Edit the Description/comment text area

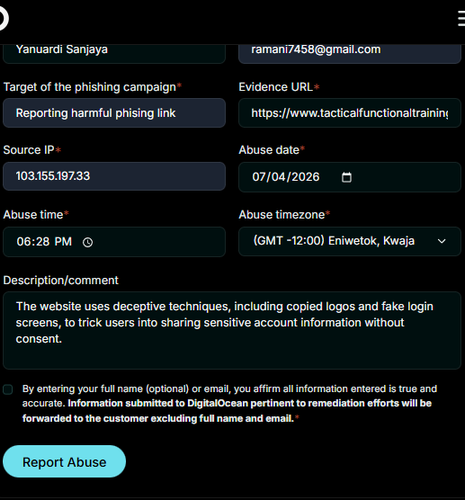pos(232,330)
